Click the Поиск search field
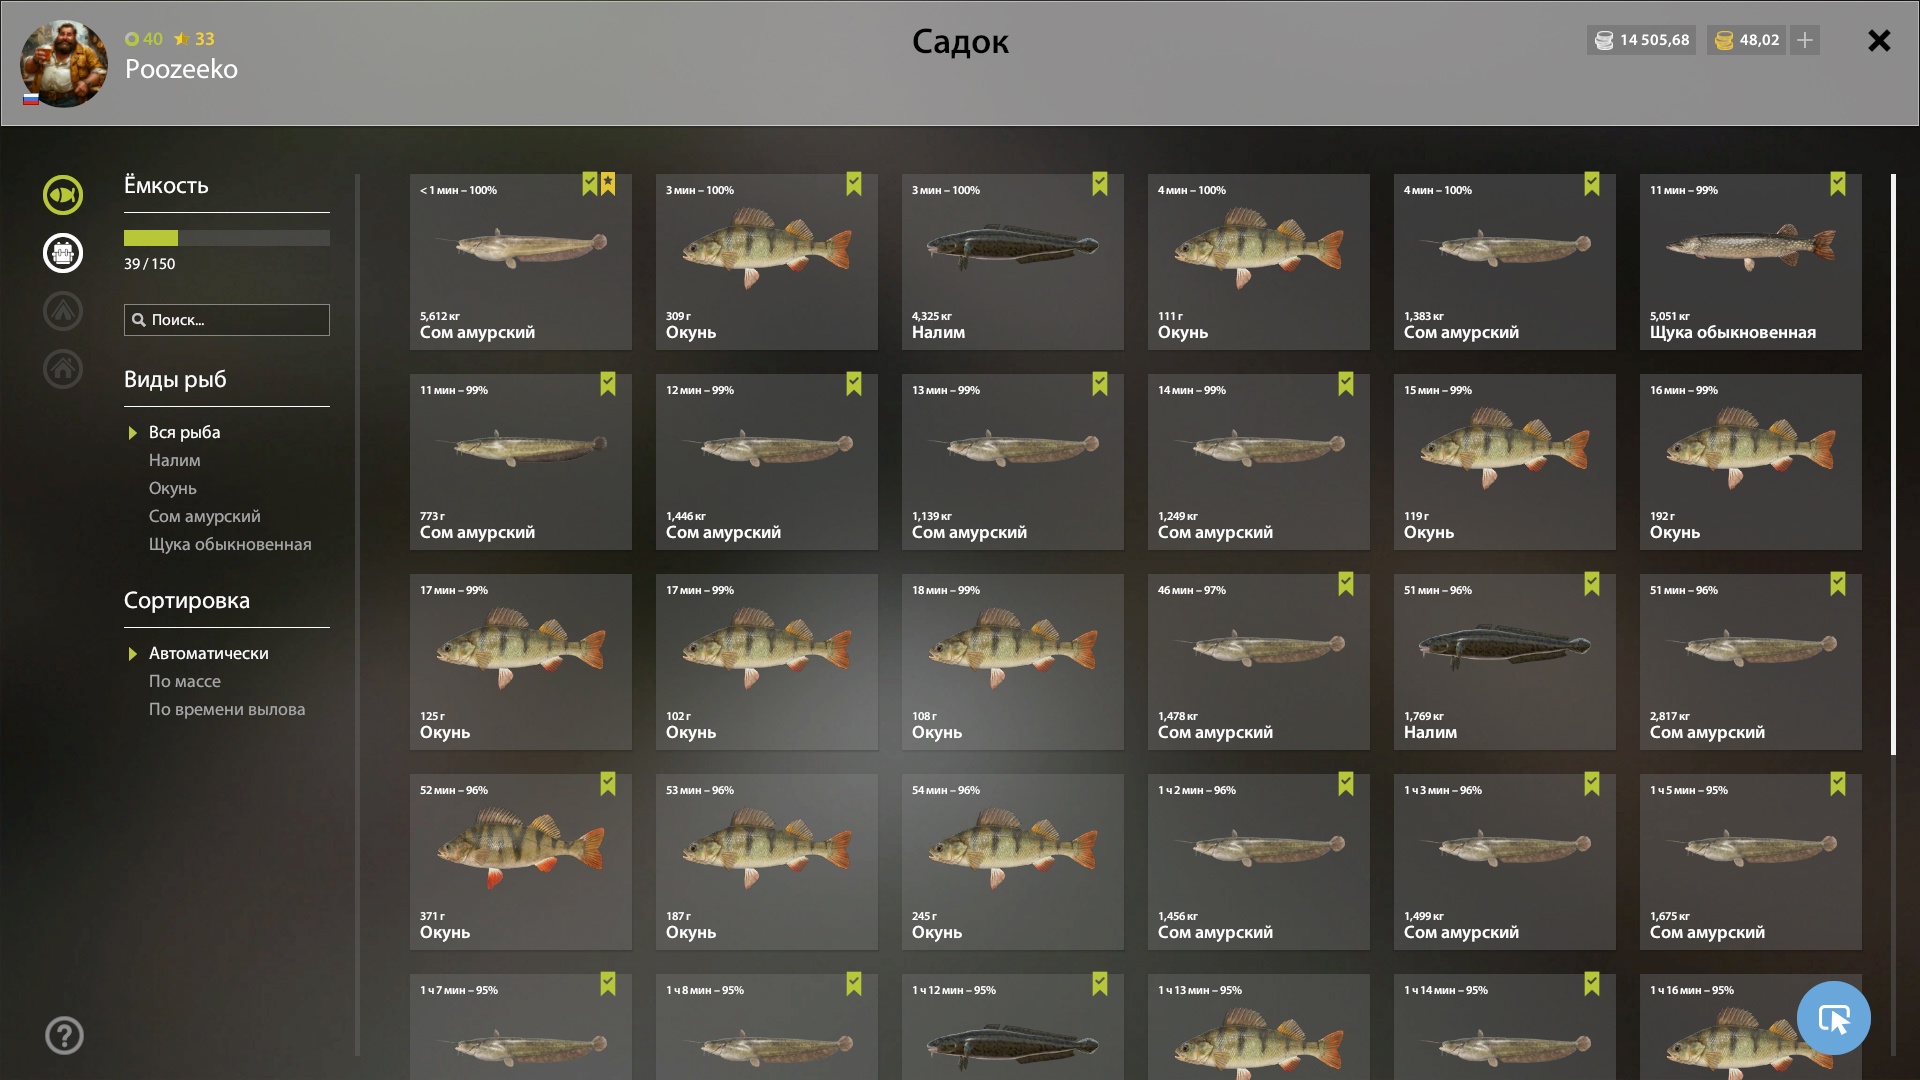The width and height of the screenshot is (1920, 1080). pyautogui.click(x=227, y=320)
